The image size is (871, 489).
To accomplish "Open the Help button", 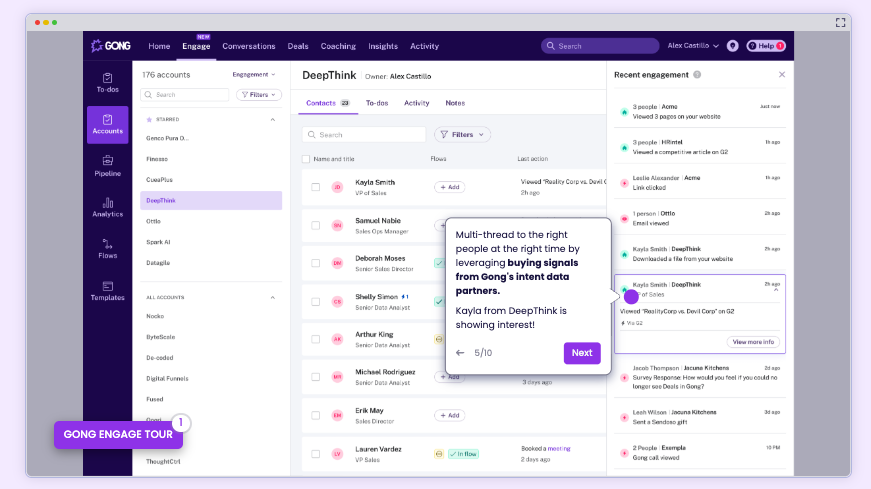I will click(x=765, y=46).
